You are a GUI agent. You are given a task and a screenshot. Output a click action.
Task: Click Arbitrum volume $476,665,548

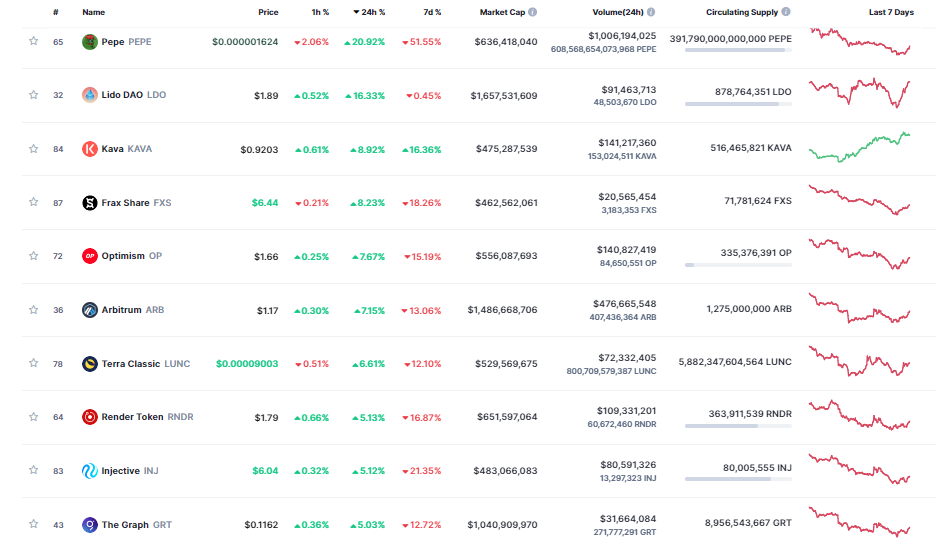[x=624, y=304]
